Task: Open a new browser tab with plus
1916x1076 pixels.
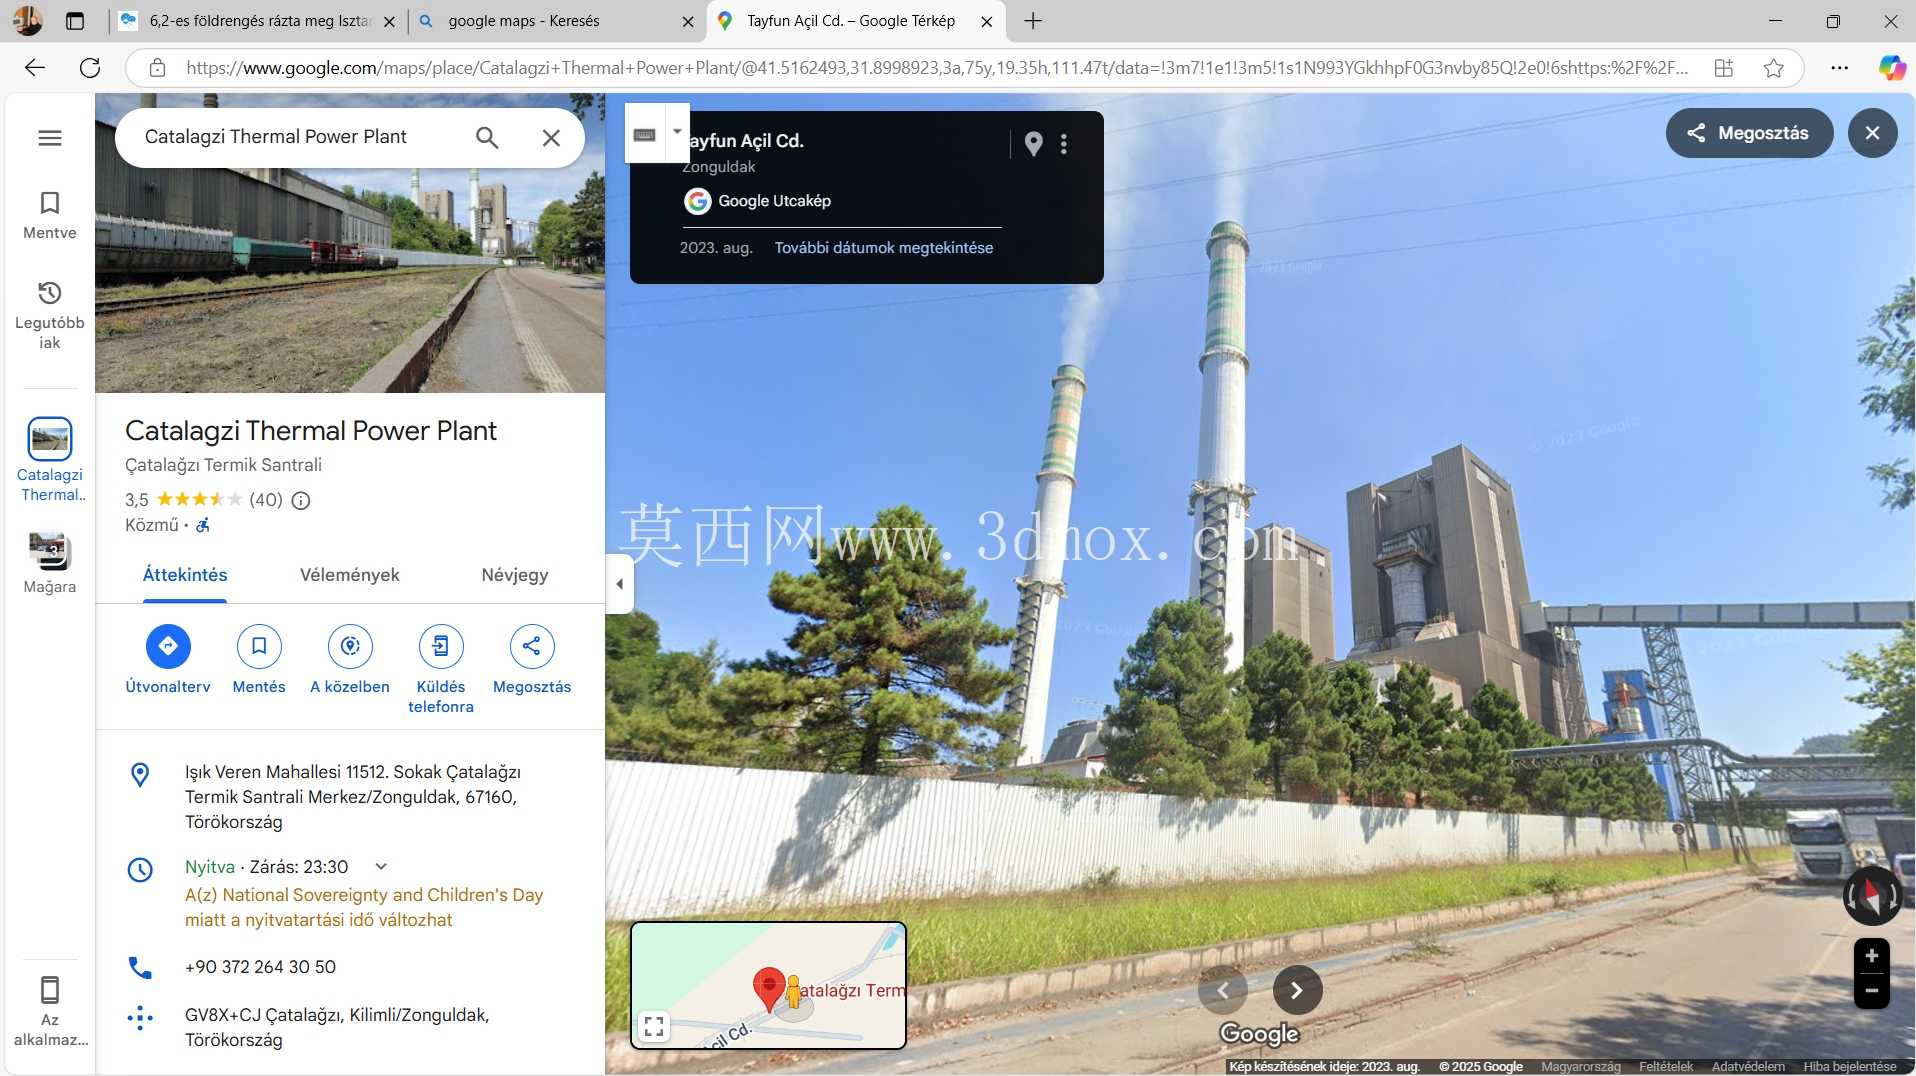Action: coord(1033,21)
